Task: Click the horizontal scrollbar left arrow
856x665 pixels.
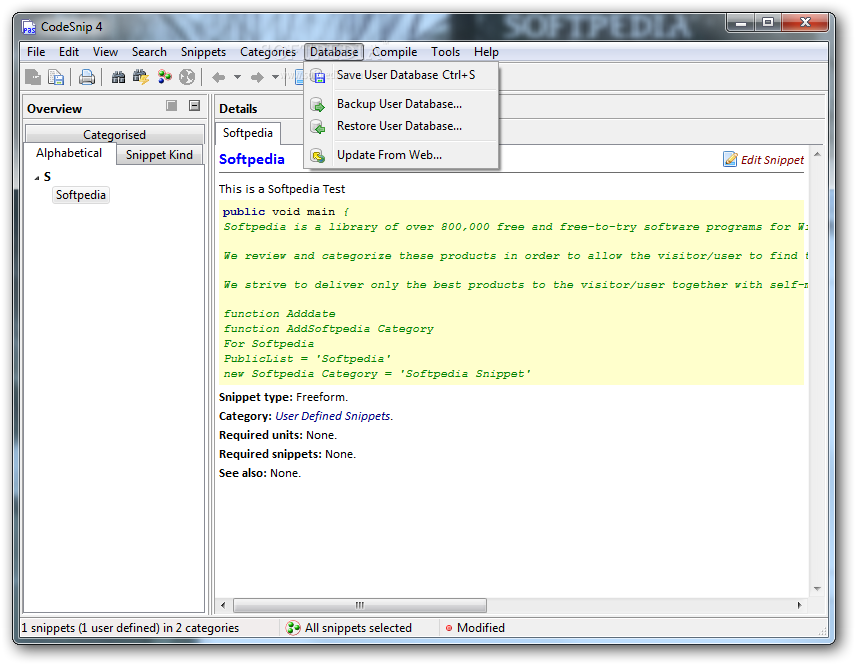Action: (223, 605)
